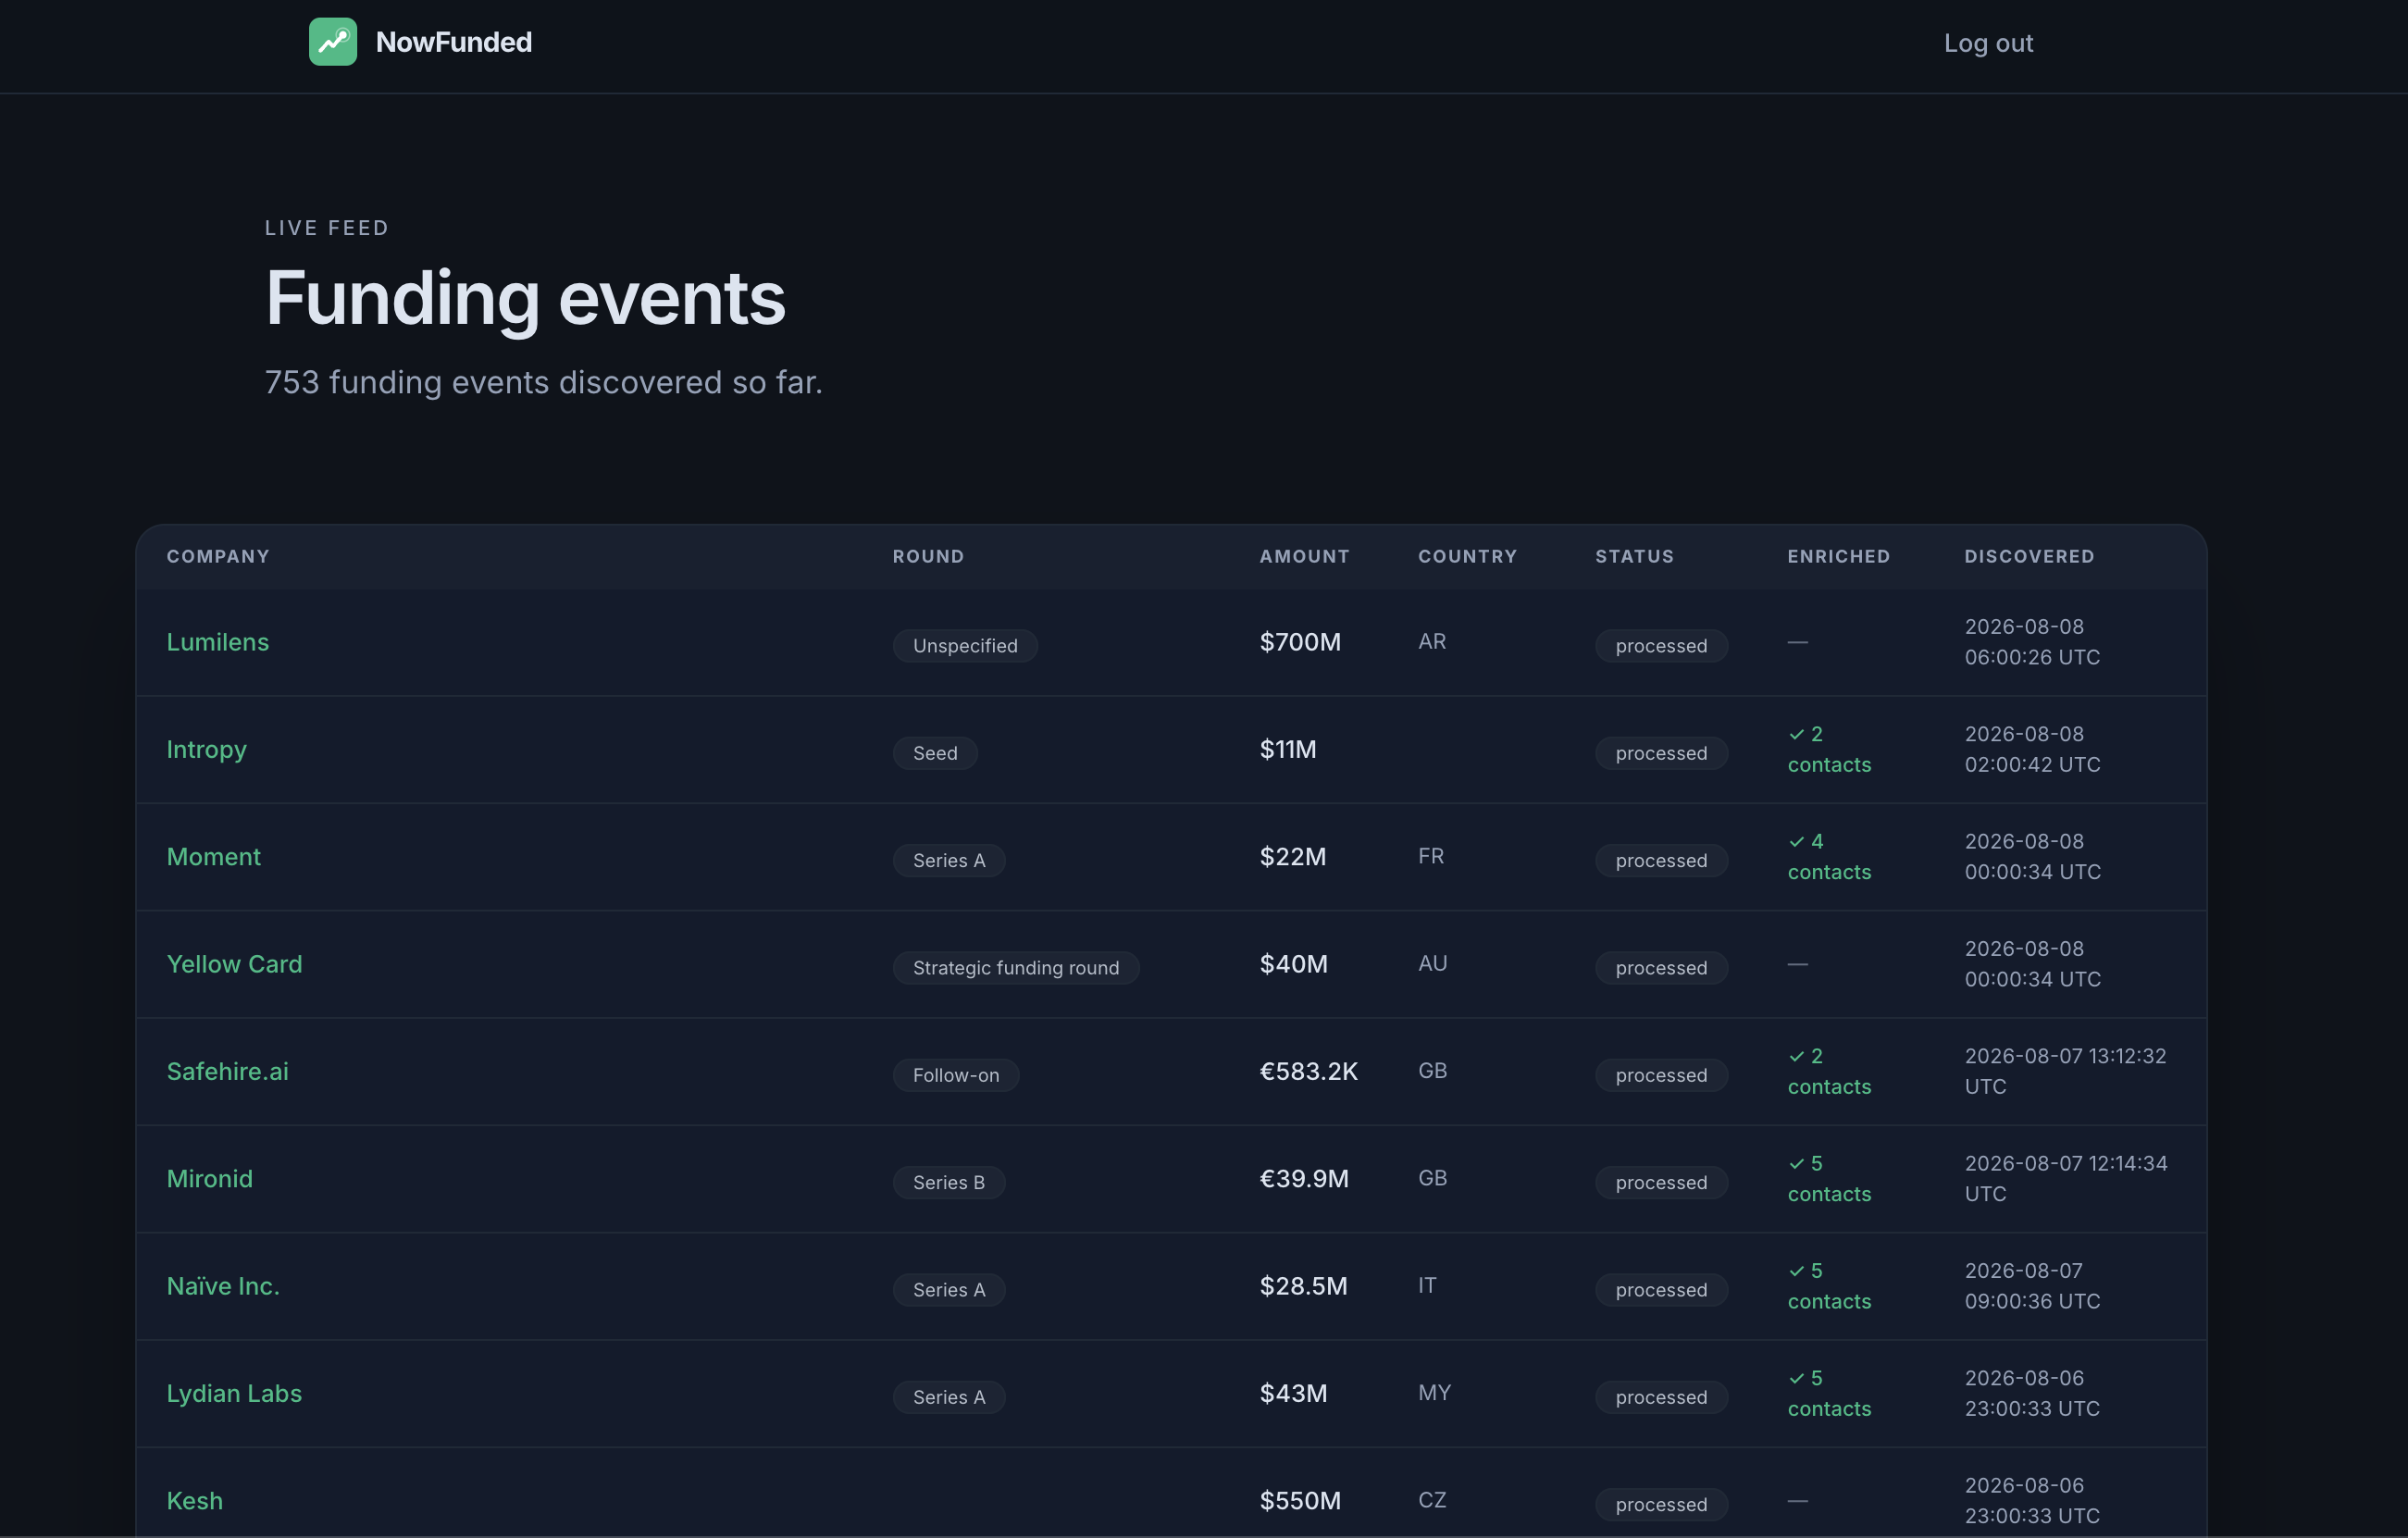2408x1538 pixels.
Task: Open the Kesh company link
Action: [x=195, y=1500]
